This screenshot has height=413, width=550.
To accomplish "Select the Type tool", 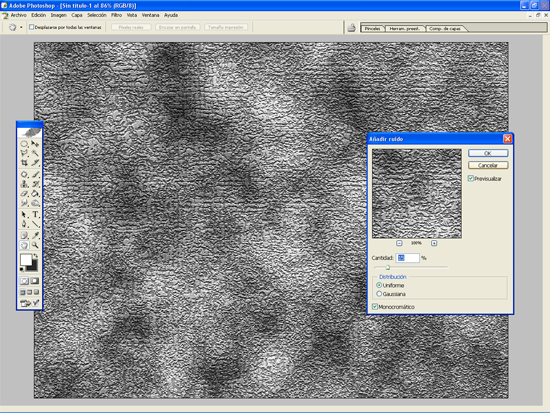I will click(x=35, y=214).
